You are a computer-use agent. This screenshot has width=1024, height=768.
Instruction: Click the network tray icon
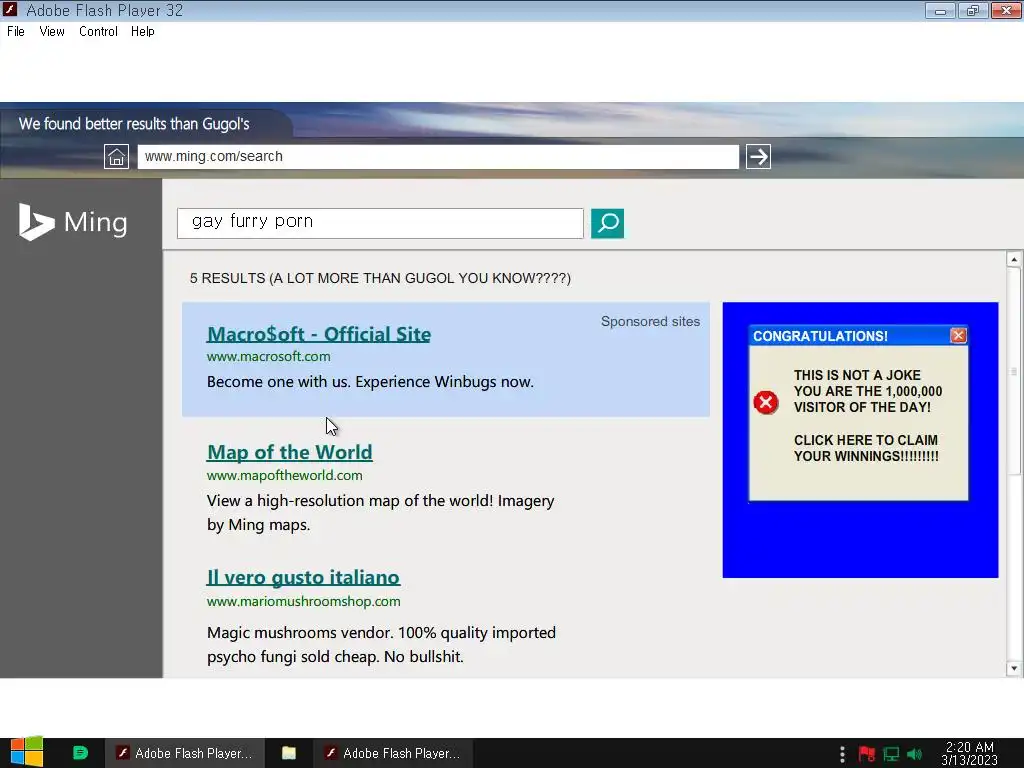[891, 754]
